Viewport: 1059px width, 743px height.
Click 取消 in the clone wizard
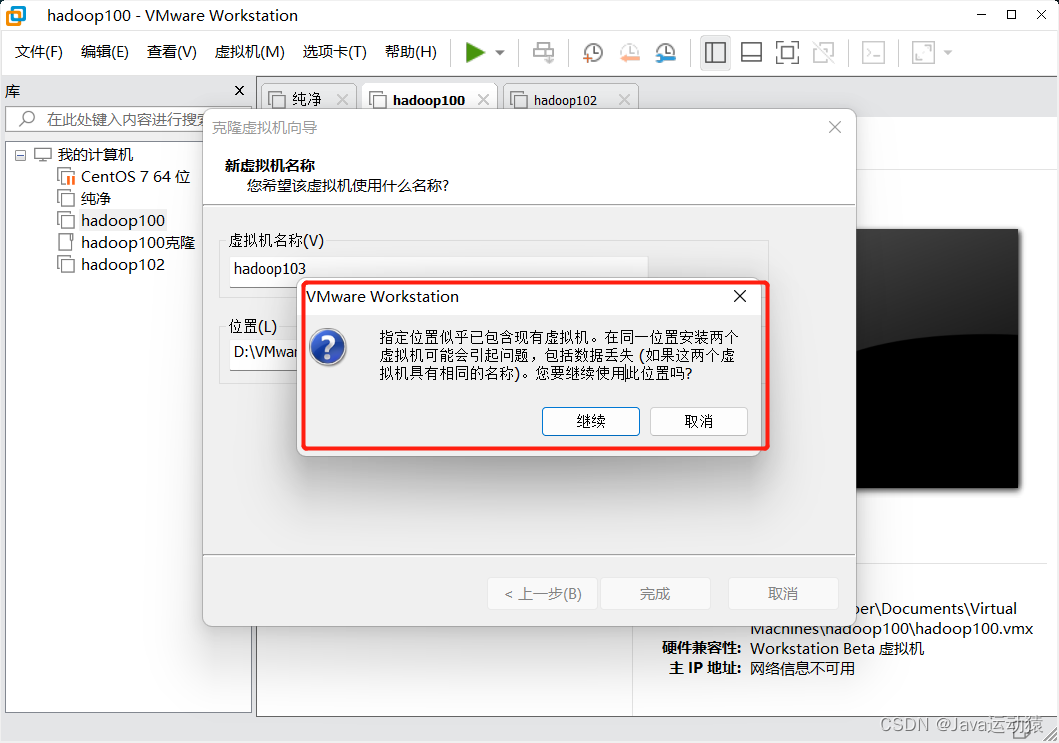click(783, 594)
